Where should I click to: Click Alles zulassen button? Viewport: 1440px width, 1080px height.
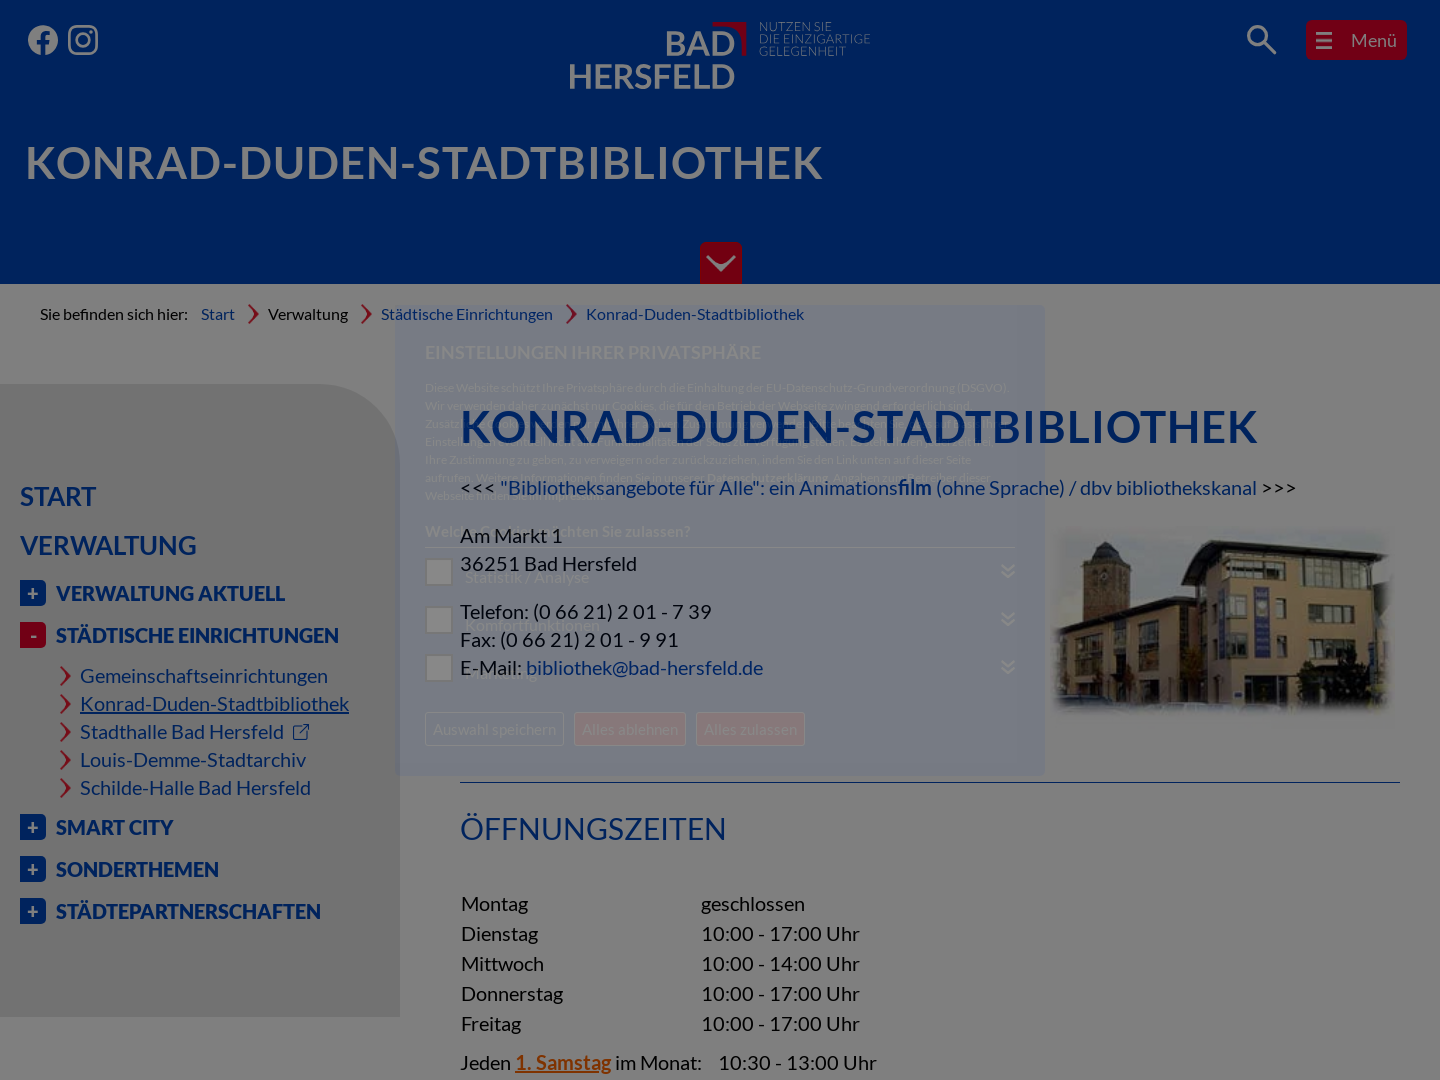pyautogui.click(x=750, y=729)
